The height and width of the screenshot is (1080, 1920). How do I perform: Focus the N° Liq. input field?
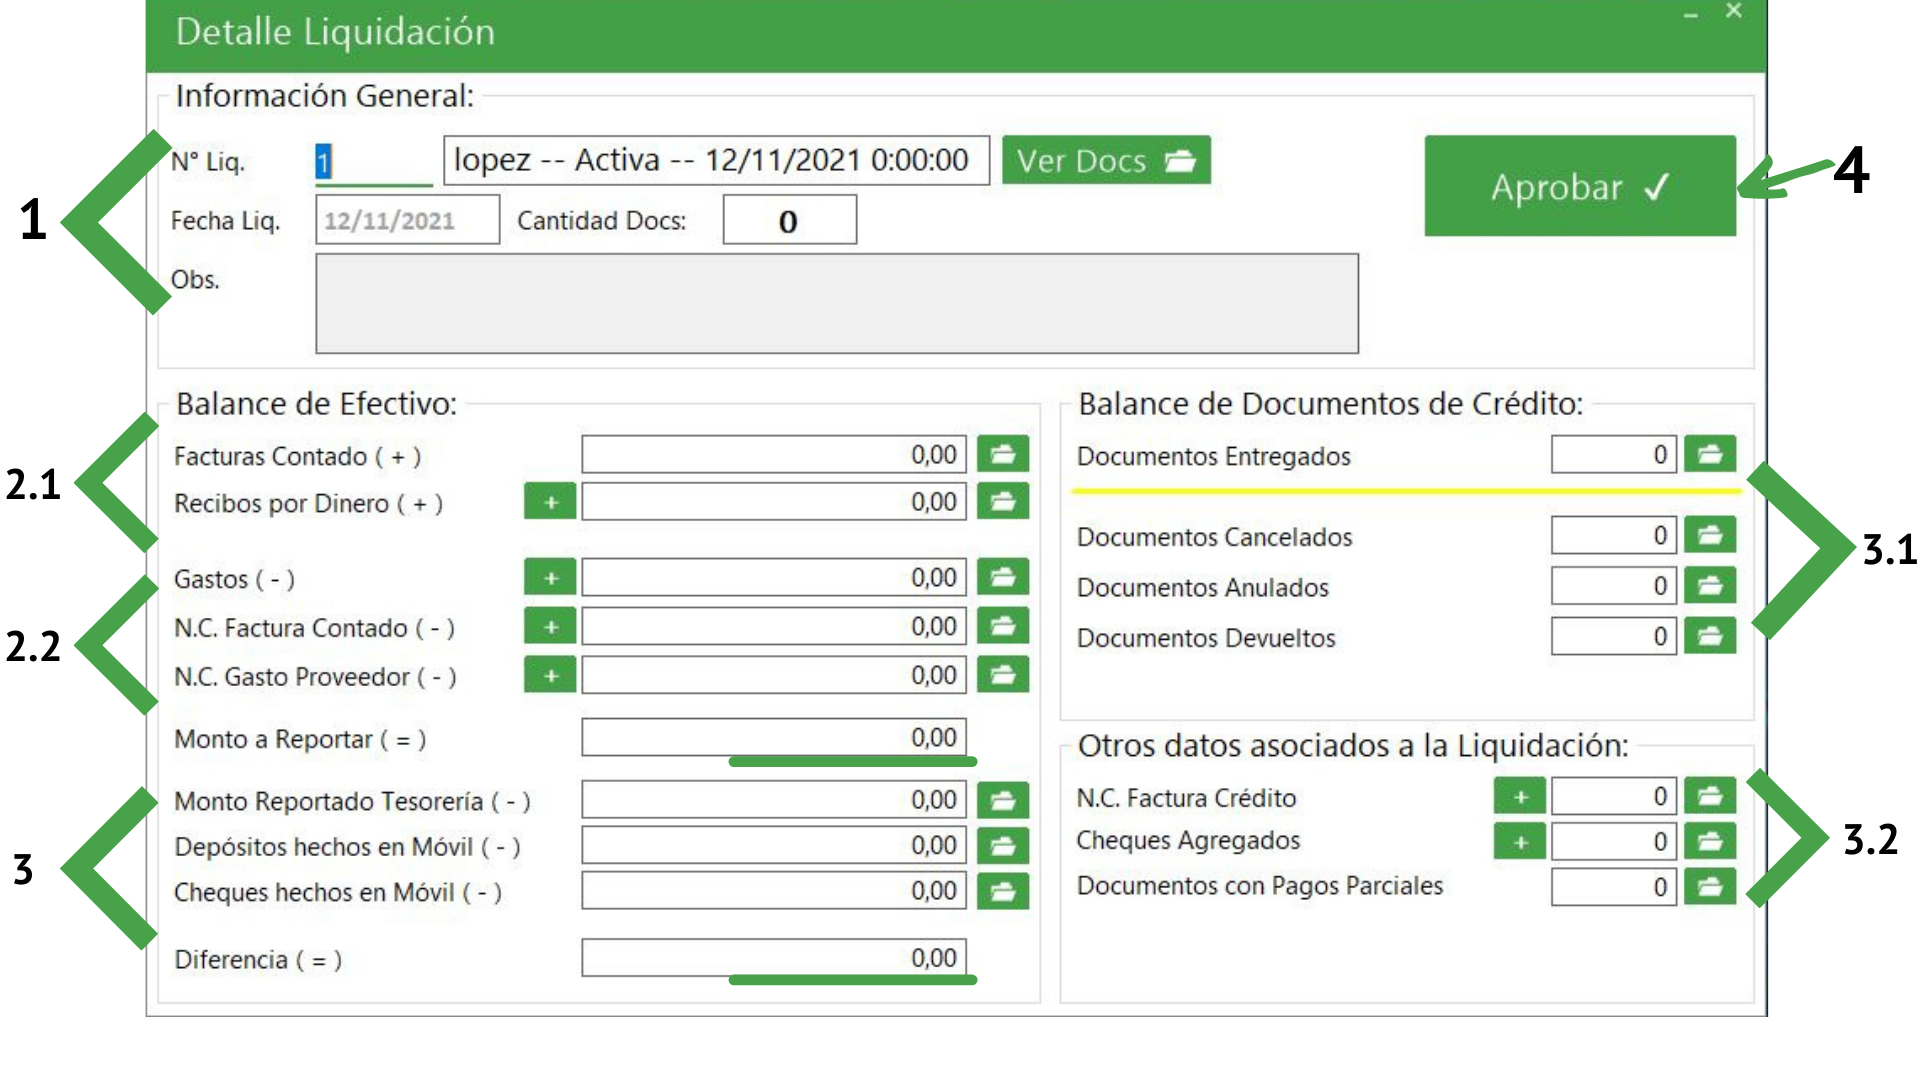[x=373, y=162]
